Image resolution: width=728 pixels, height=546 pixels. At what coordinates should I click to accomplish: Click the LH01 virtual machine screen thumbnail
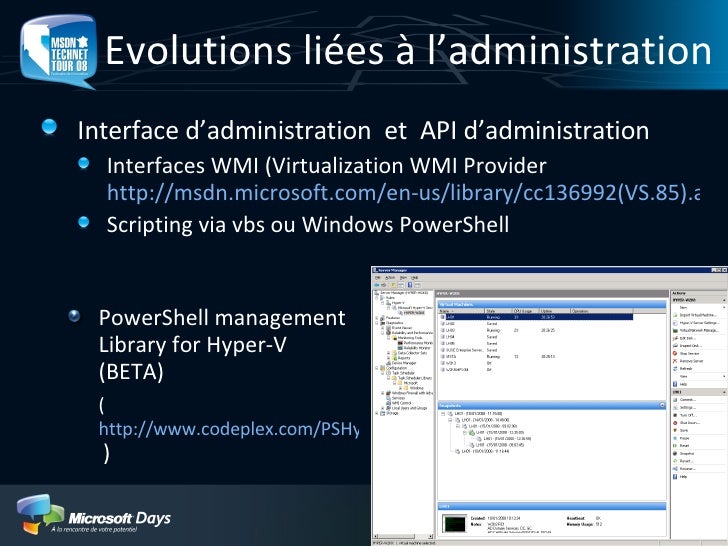(455, 523)
